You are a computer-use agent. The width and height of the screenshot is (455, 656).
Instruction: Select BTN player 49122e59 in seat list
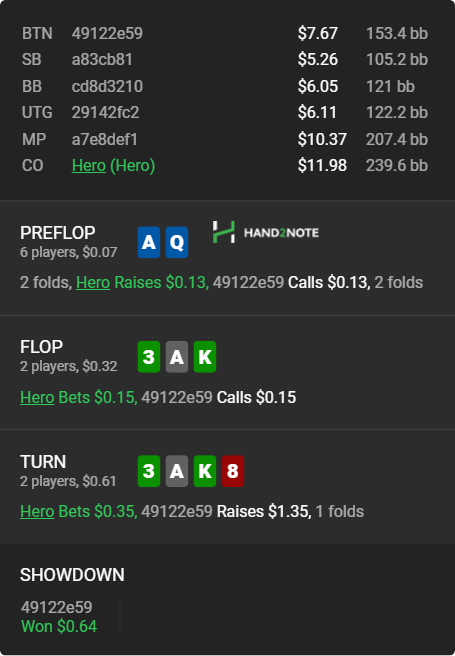point(107,33)
